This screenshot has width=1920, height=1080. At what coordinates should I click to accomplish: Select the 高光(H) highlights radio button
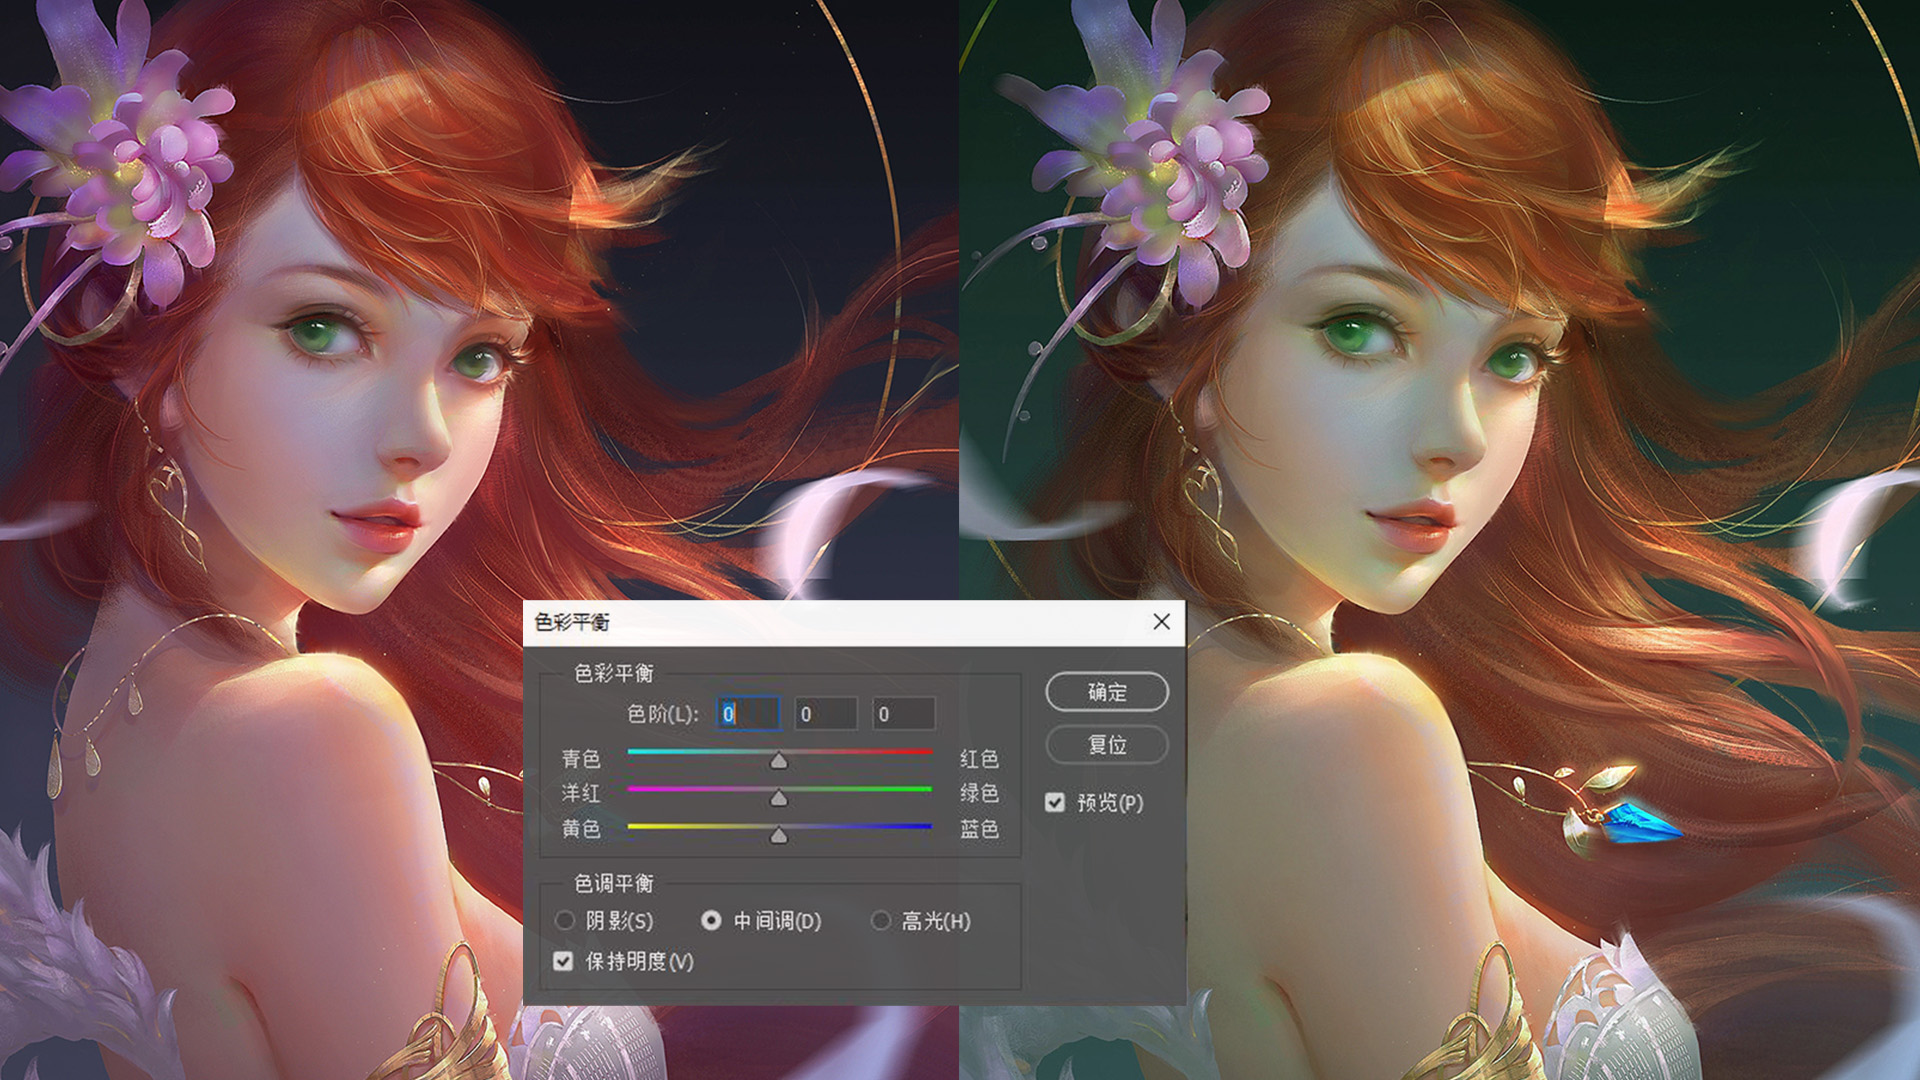coord(881,920)
